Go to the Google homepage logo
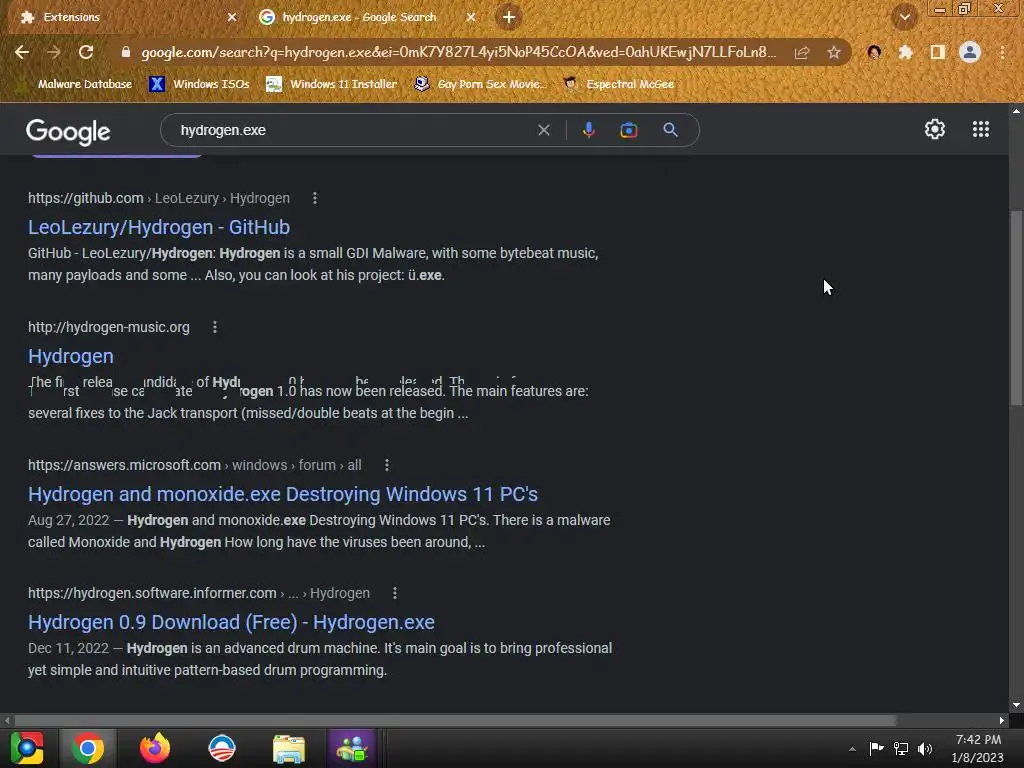Viewport: 1024px width, 768px height. (68, 132)
